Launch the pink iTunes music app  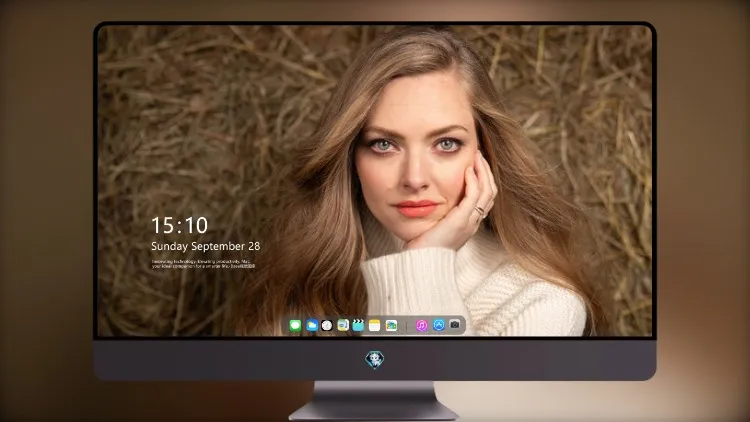pos(421,325)
